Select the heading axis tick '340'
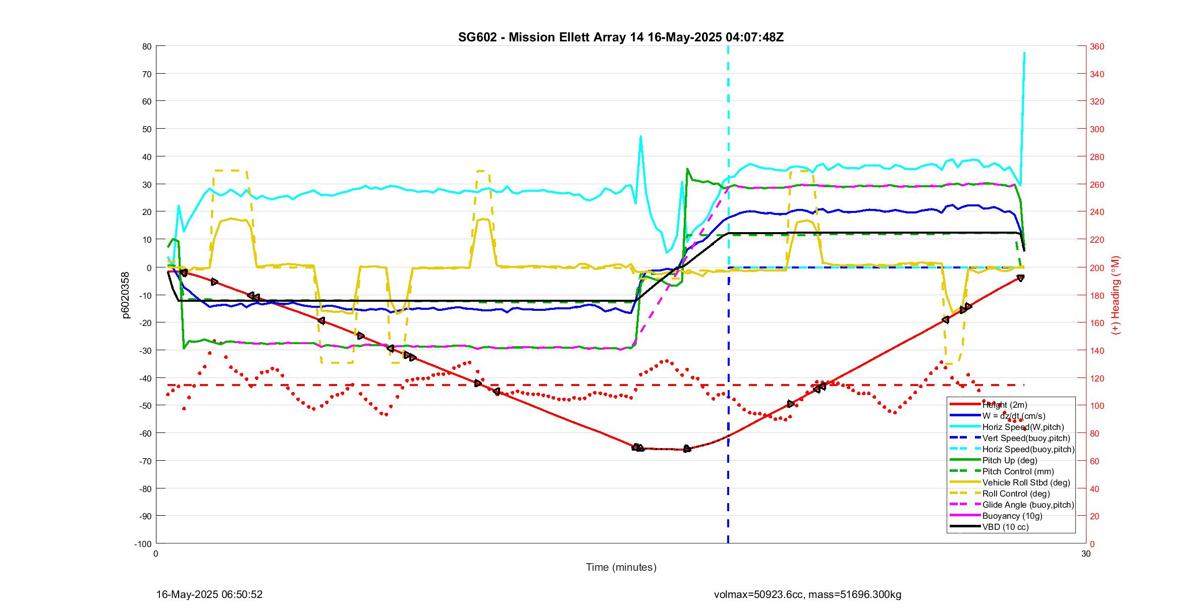Screen dimensions: 1200x611 click(1097, 74)
